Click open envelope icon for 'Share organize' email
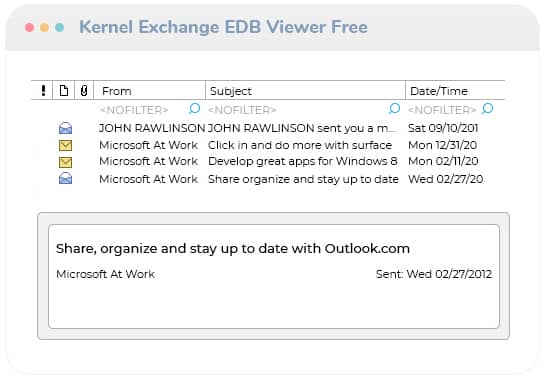Viewport: 545px width, 380px height. click(x=65, y=178)
